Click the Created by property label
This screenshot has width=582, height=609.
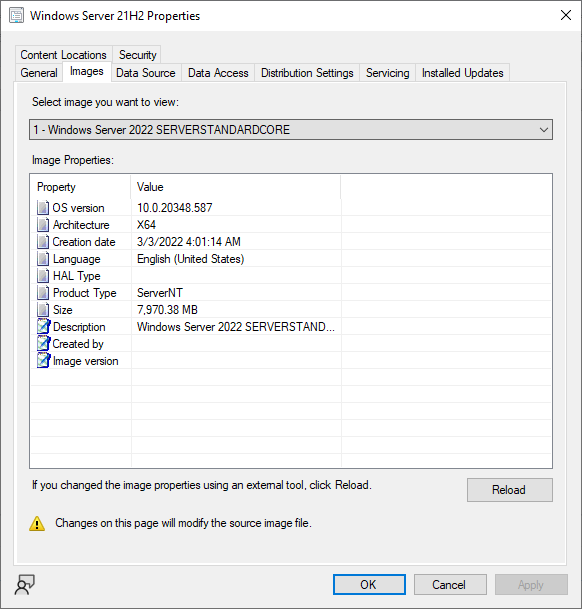(78, 344)
